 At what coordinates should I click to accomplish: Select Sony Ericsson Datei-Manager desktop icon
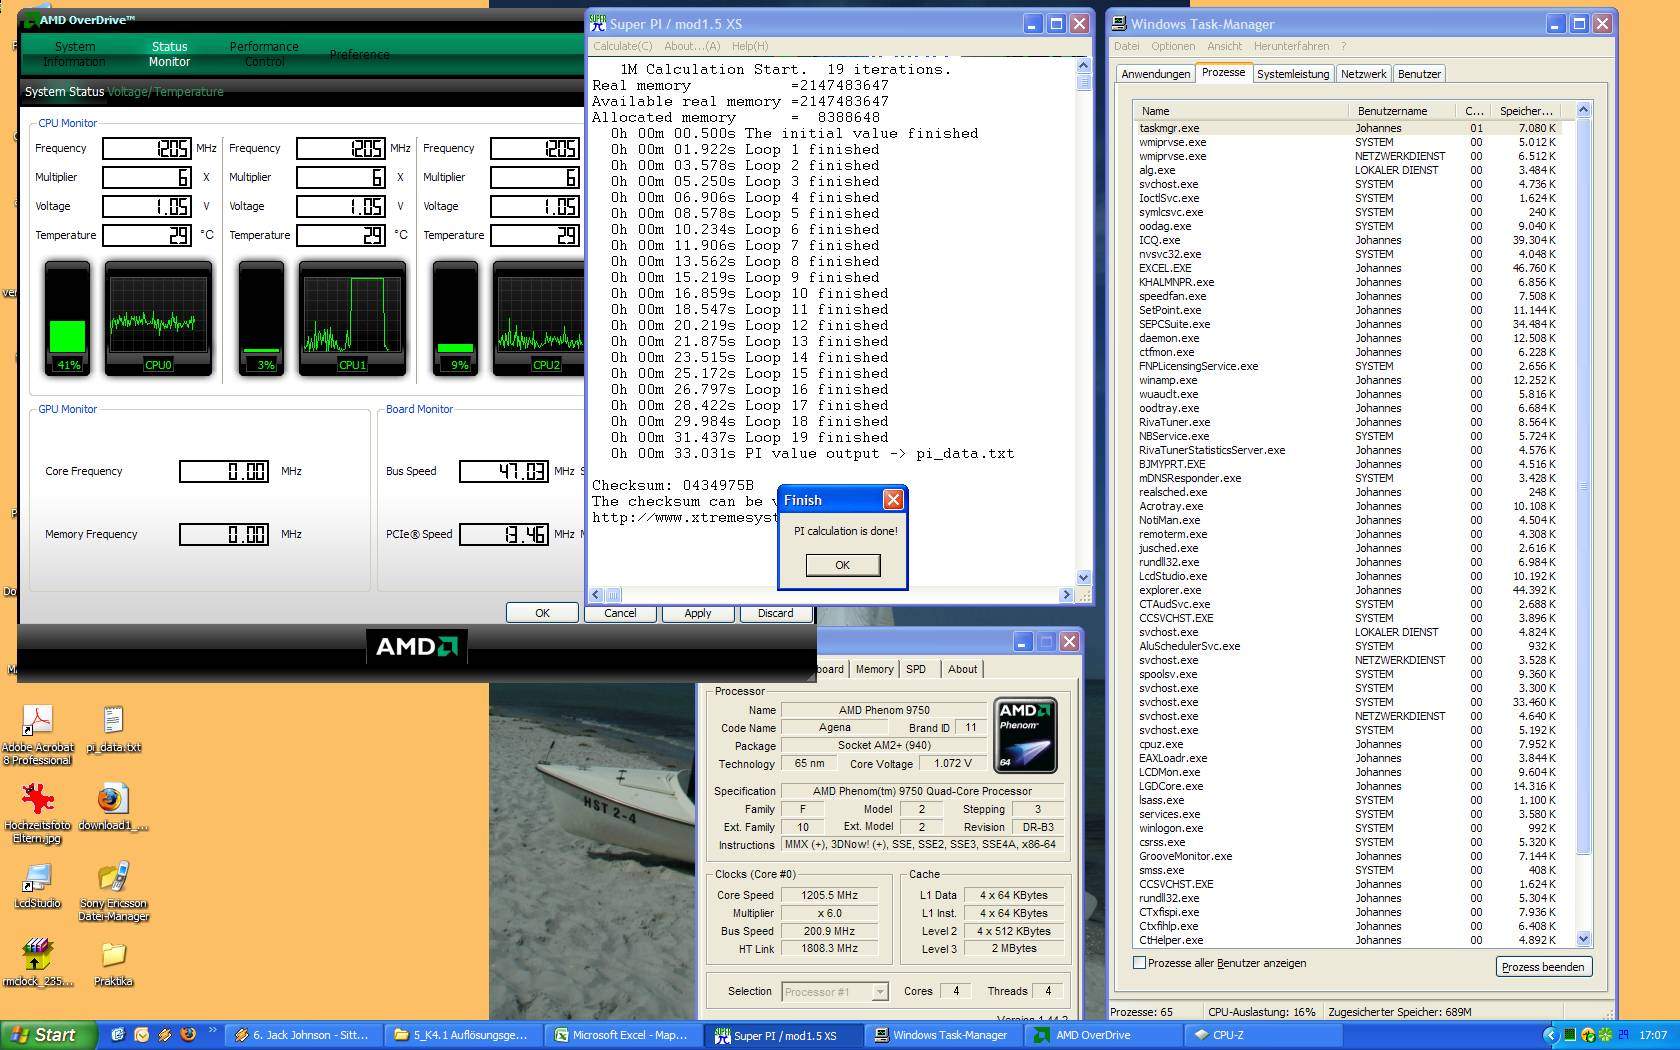coord(114,890)
